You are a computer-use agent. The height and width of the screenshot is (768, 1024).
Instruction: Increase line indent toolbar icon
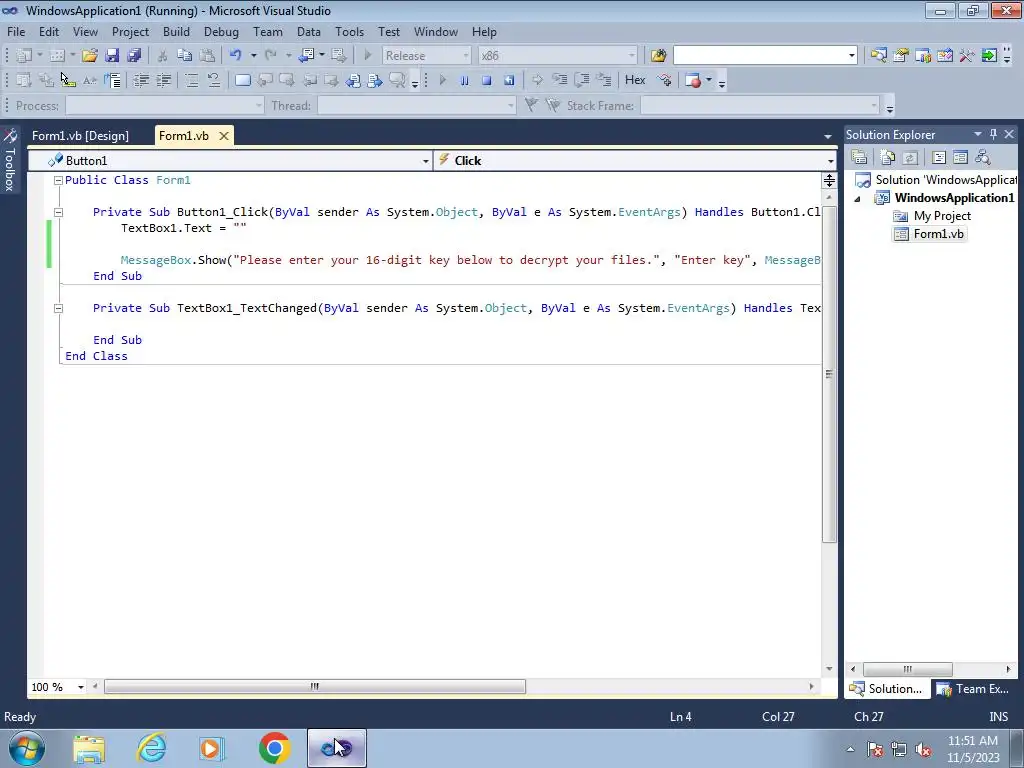[x=163, y=80]
